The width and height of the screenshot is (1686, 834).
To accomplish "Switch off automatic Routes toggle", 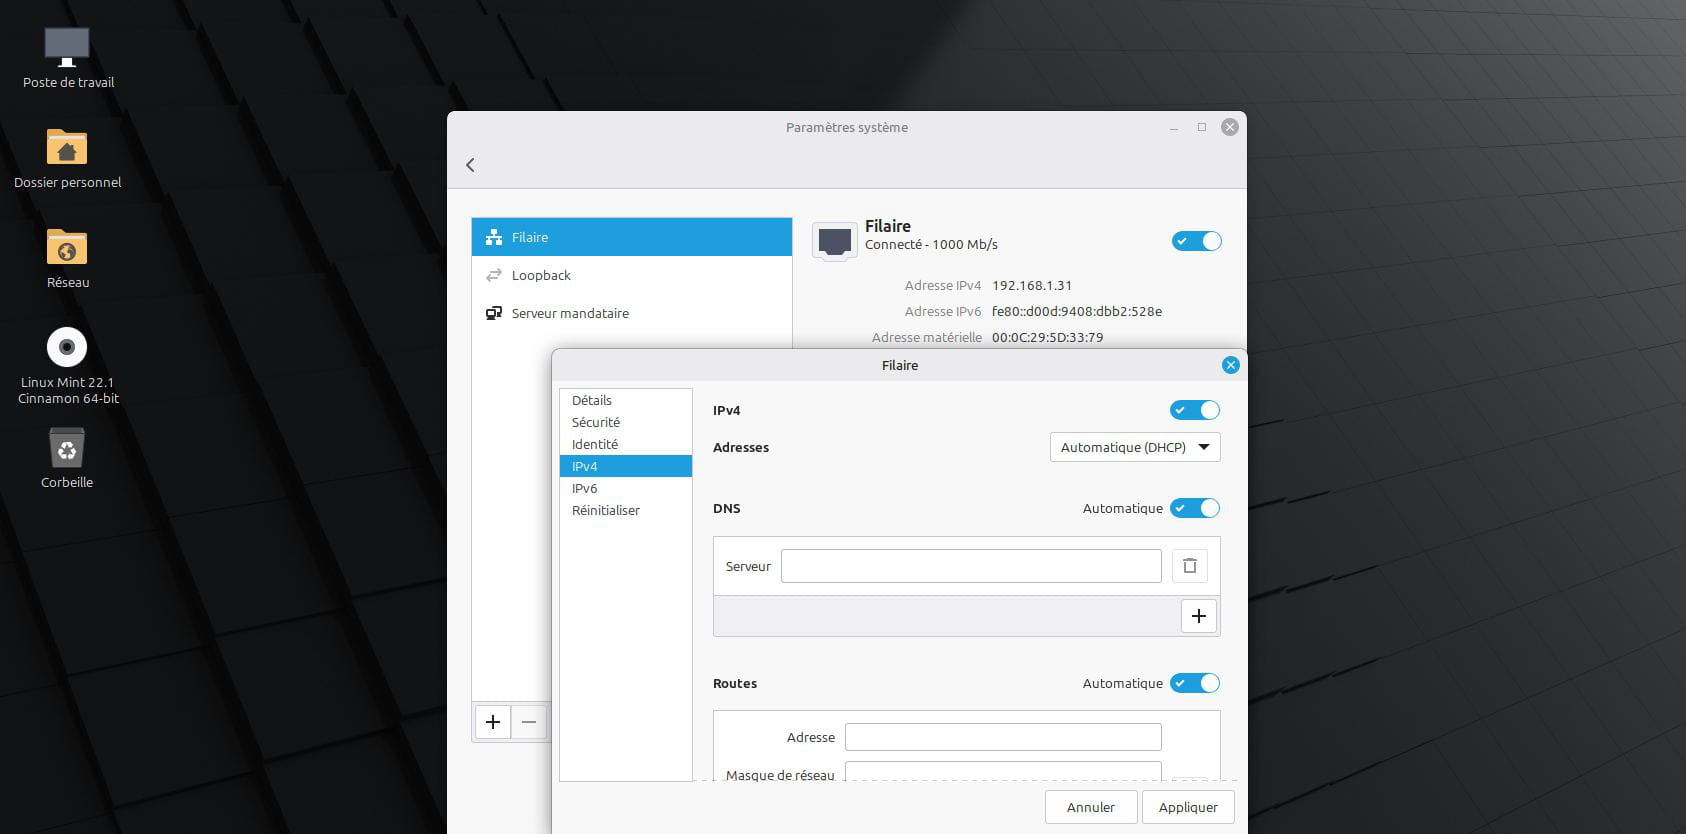I will click(1195, 683).
